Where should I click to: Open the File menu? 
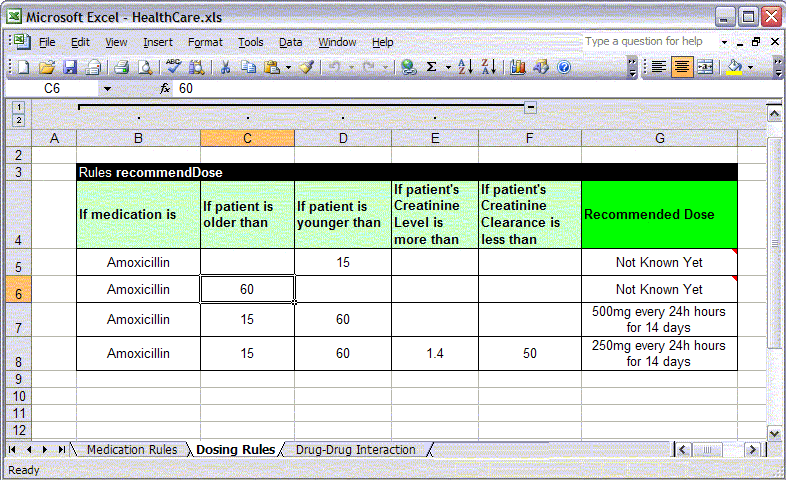(47, 43)
